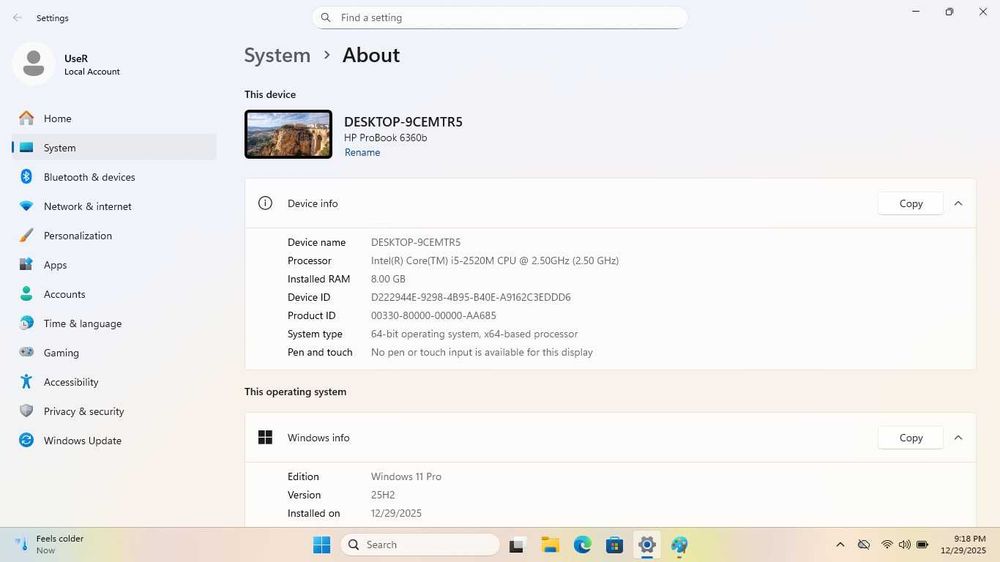Click the Privacy & security shield icon
Image resolution: width=1000 pixels, height=562 pixels.
(x=26, y=411)
